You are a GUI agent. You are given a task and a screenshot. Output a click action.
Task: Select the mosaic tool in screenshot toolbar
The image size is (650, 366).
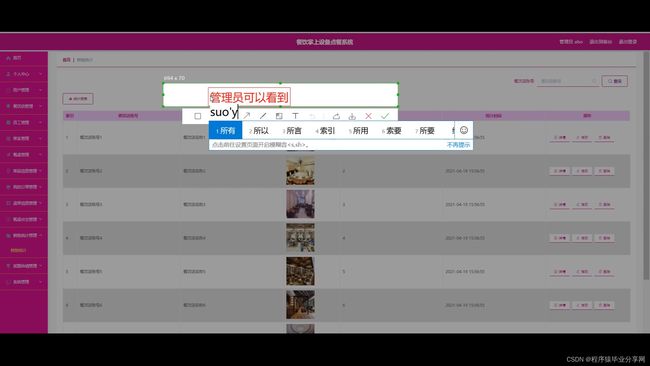coord(279,116)
